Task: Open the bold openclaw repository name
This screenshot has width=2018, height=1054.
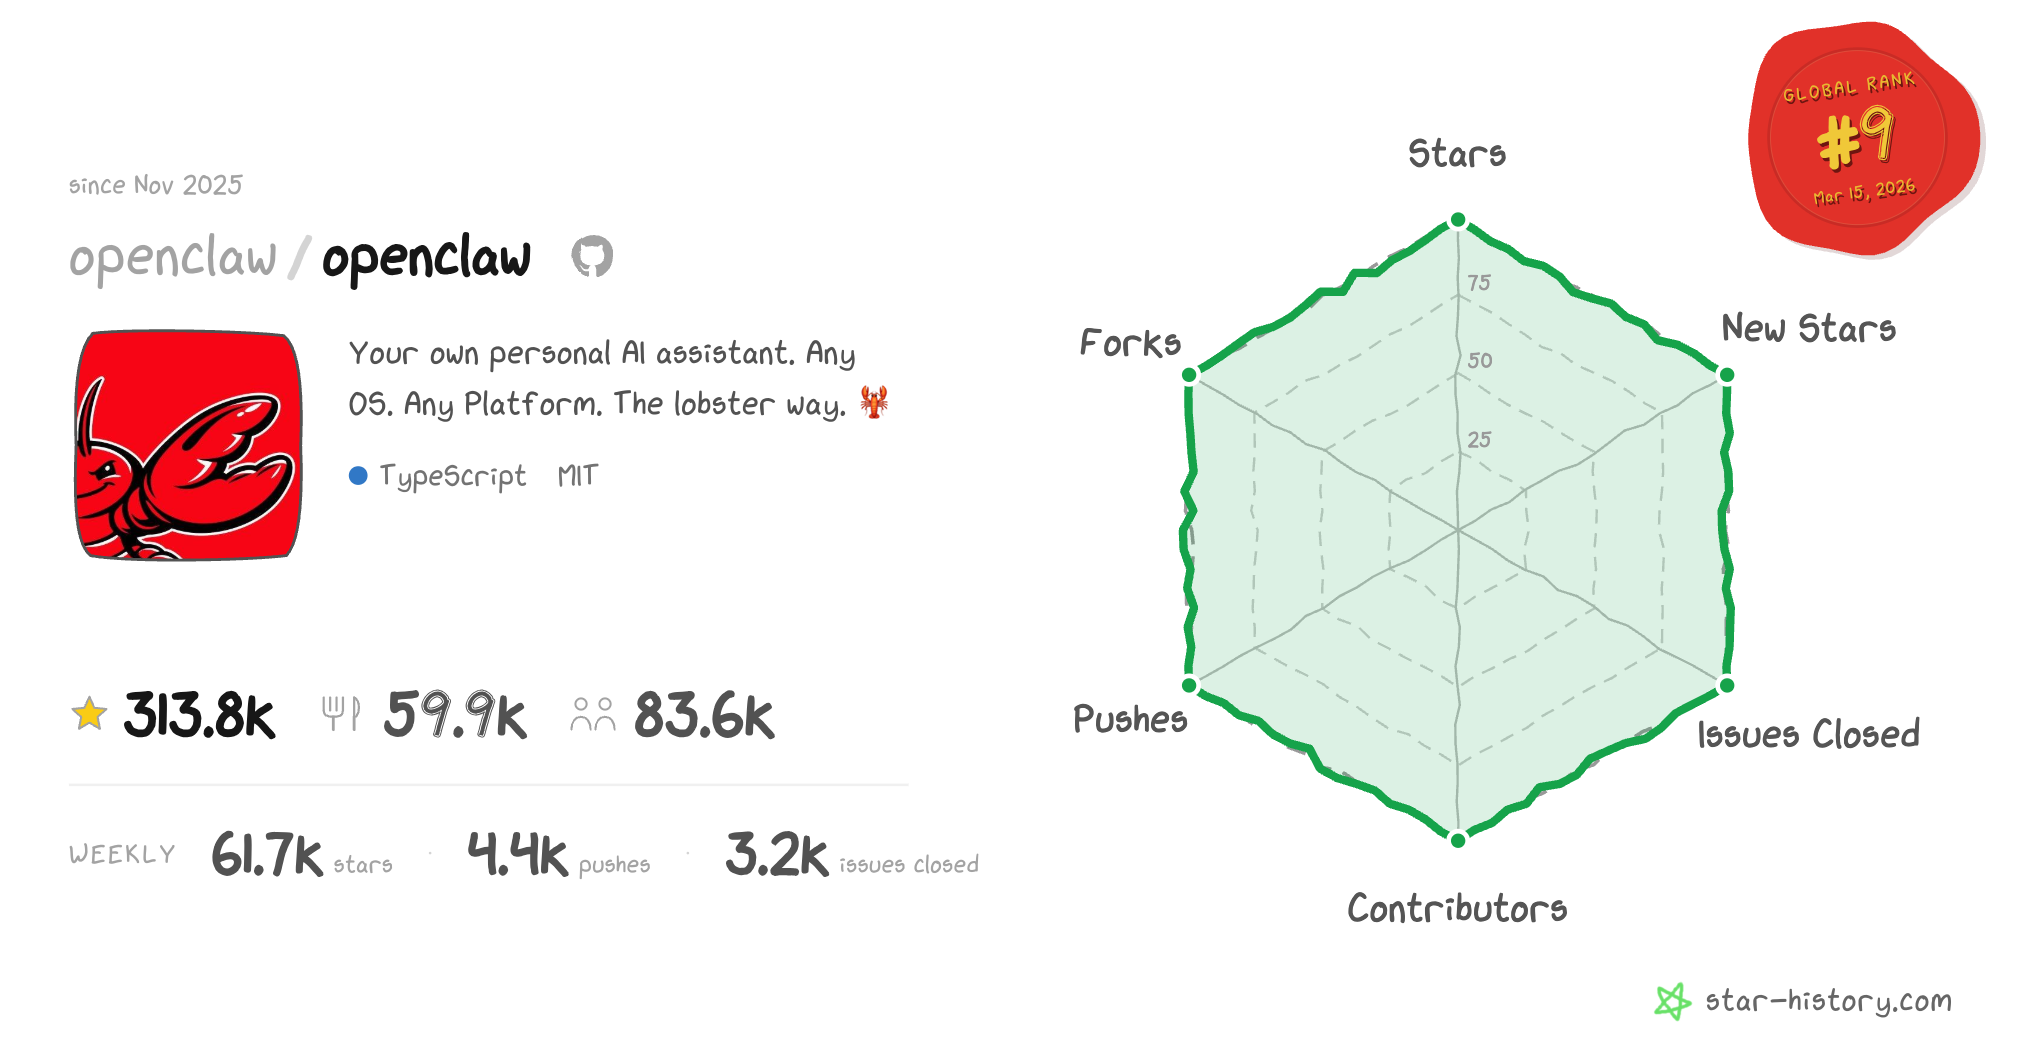Action: pos(426,258)
